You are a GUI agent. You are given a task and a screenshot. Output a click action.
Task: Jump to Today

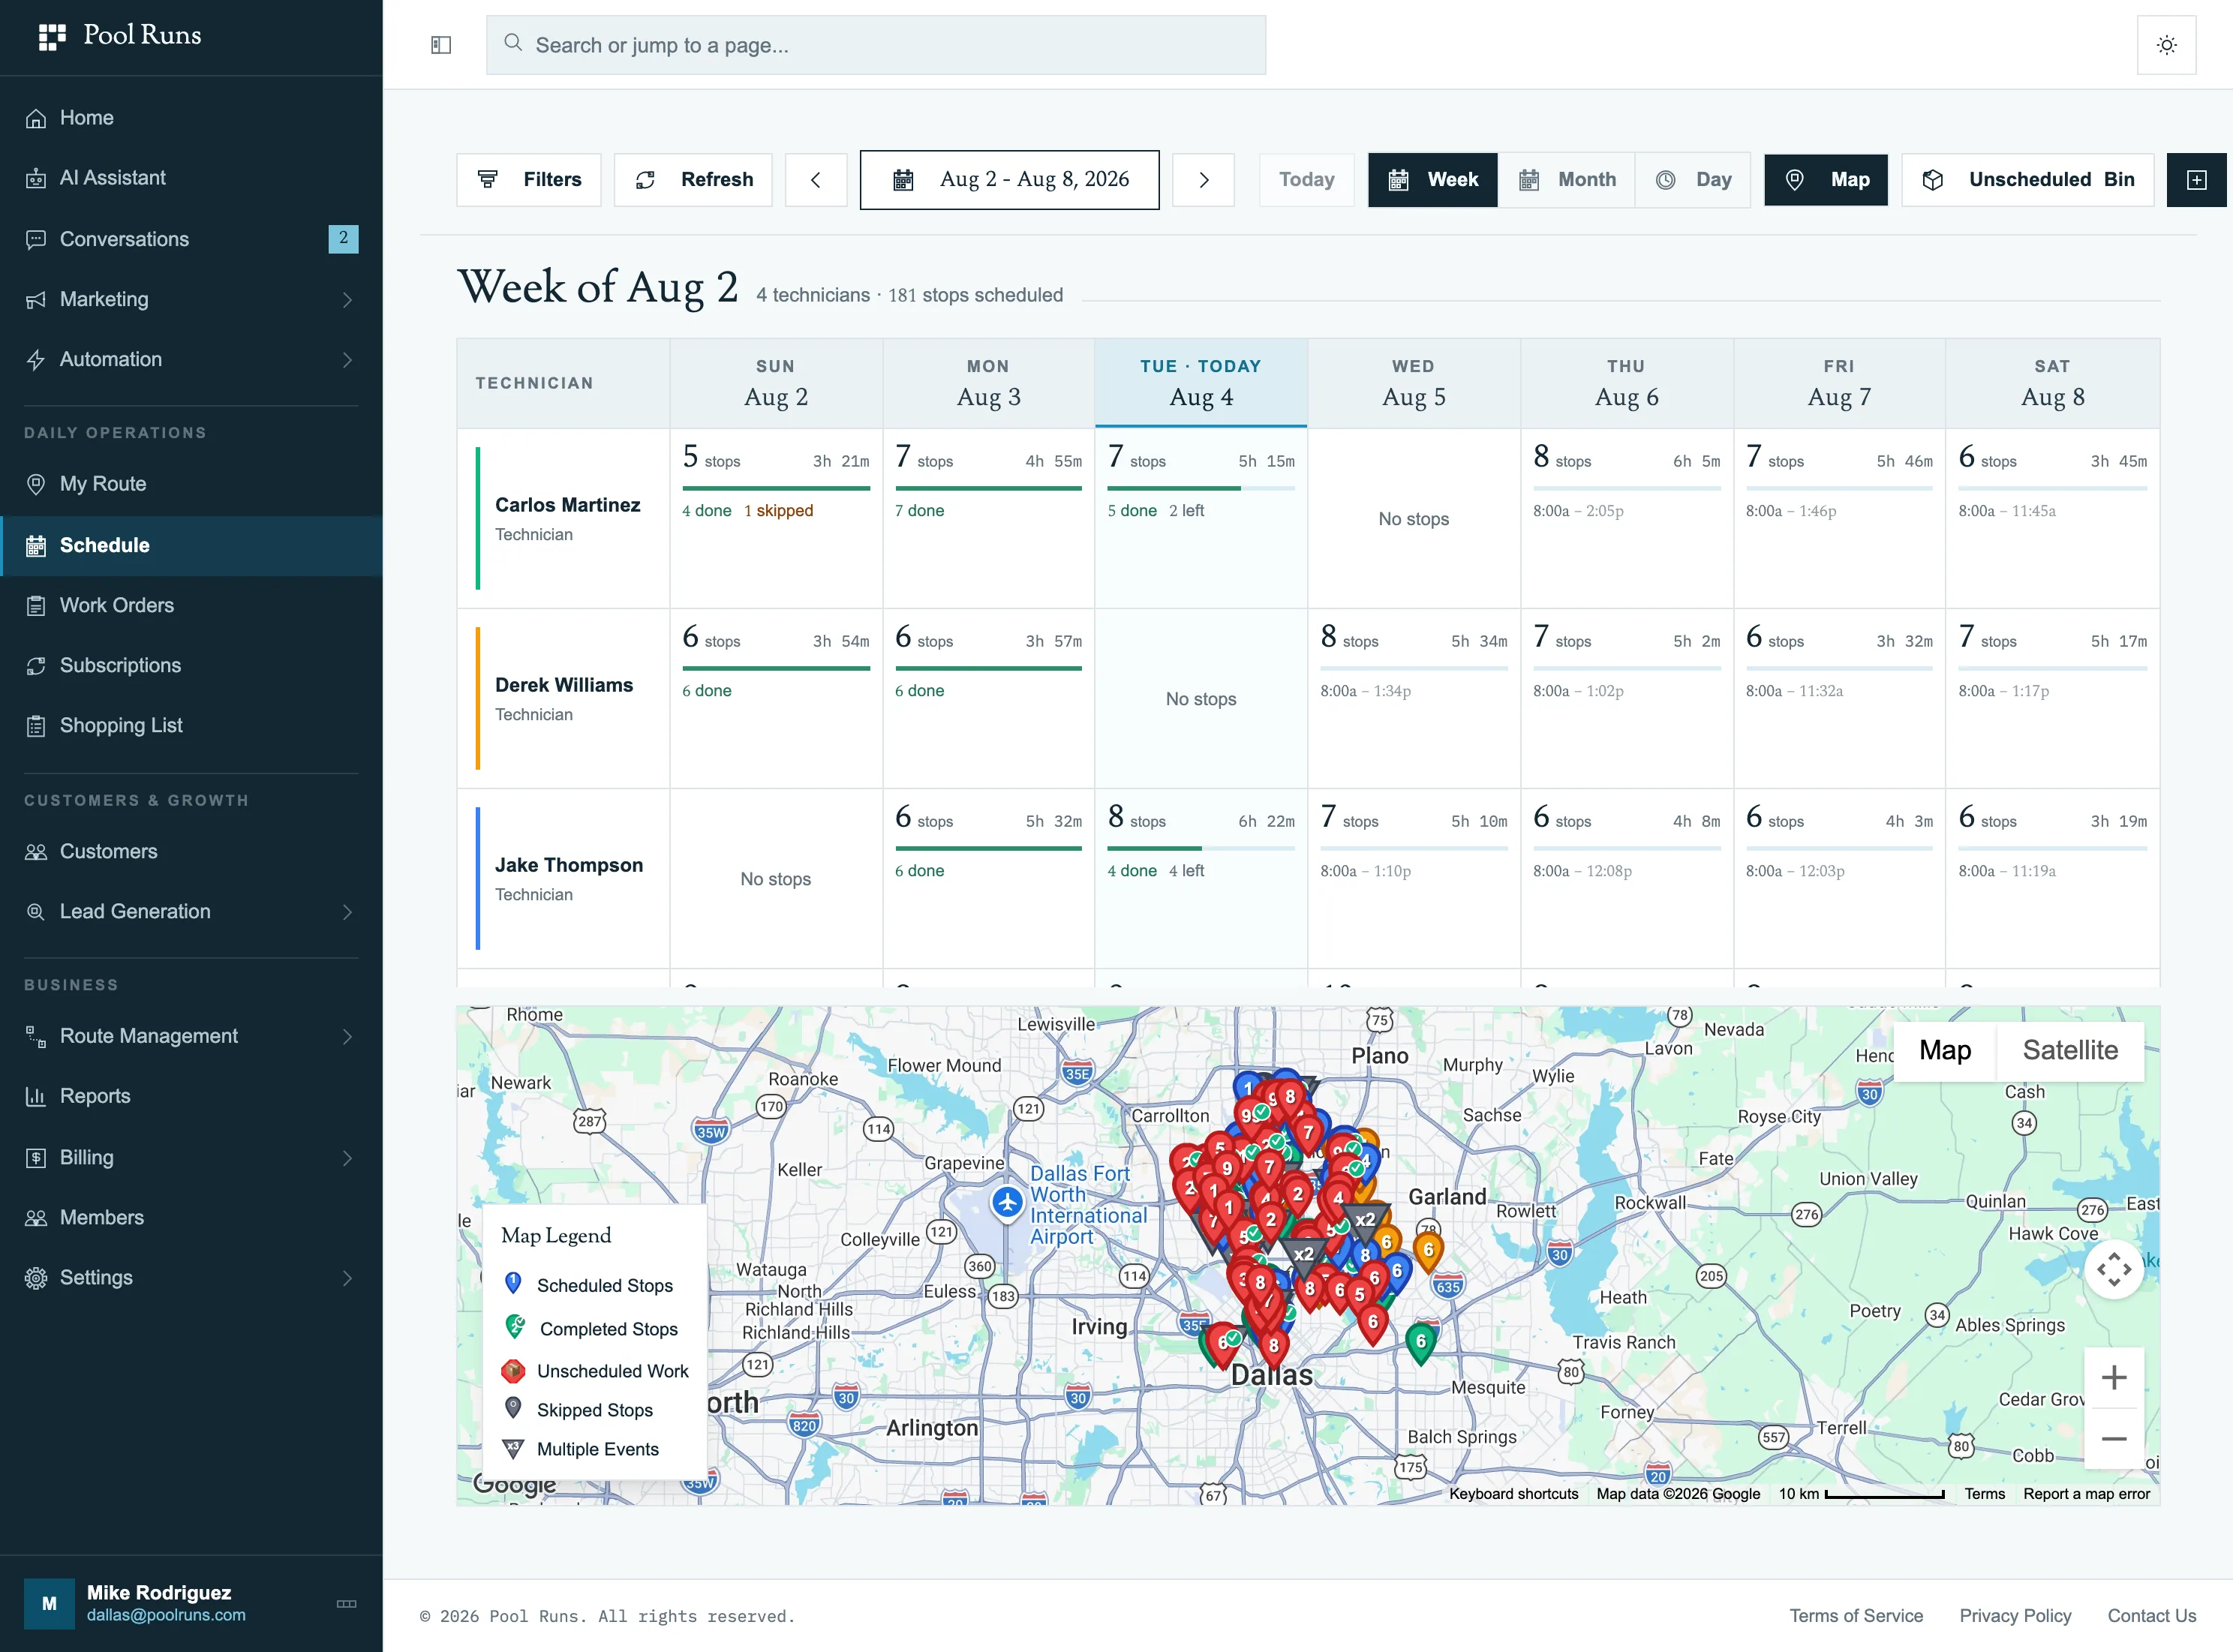(1307, 180)
